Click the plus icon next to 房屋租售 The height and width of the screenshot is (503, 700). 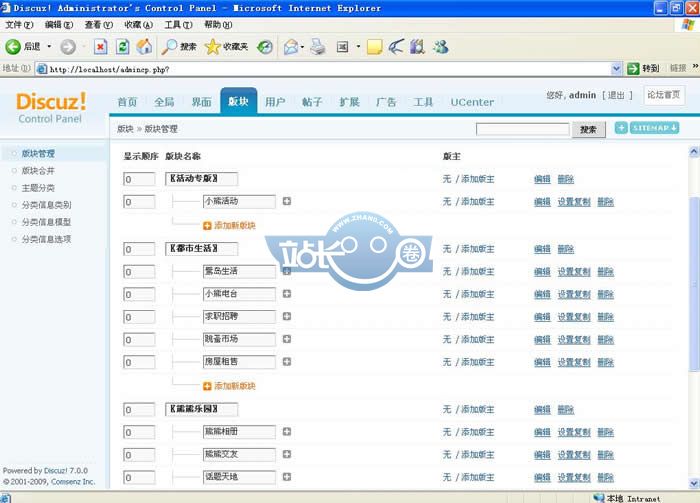point(287,362)
